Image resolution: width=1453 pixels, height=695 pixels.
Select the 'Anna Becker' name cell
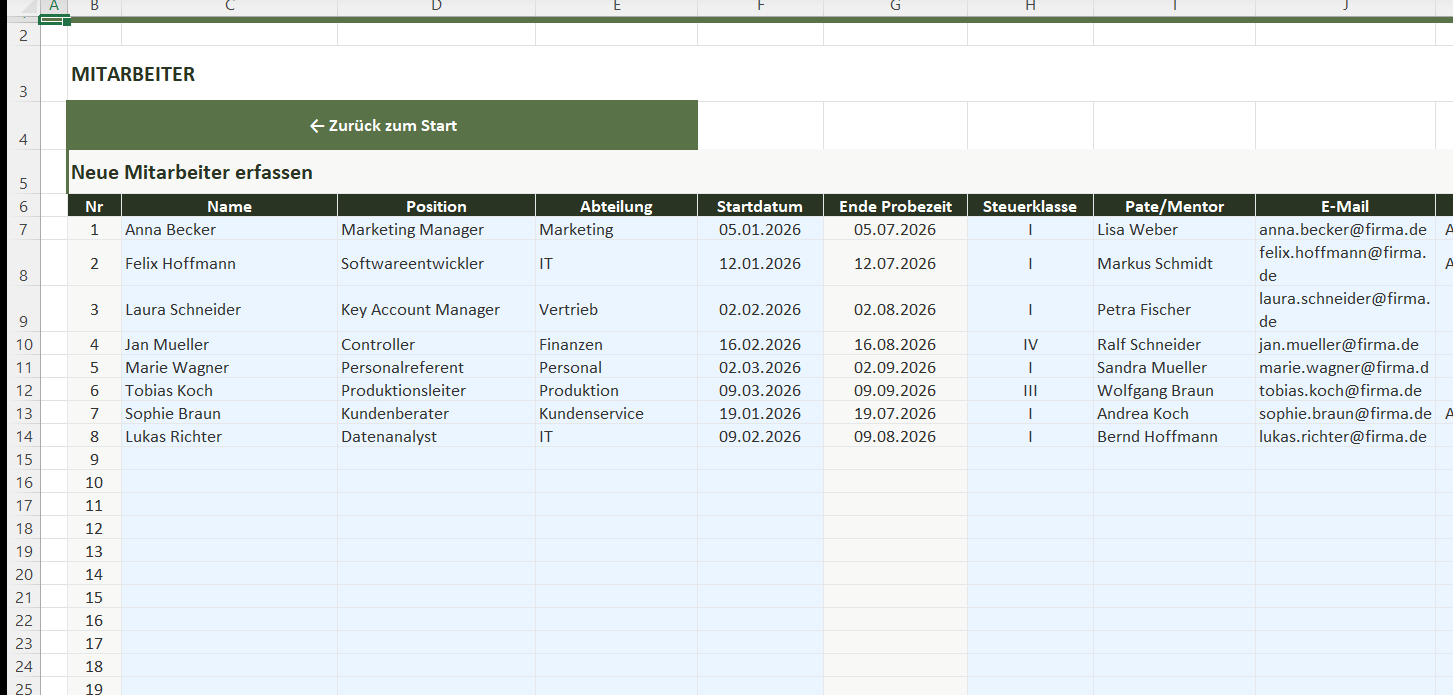[x=229, y=230]
